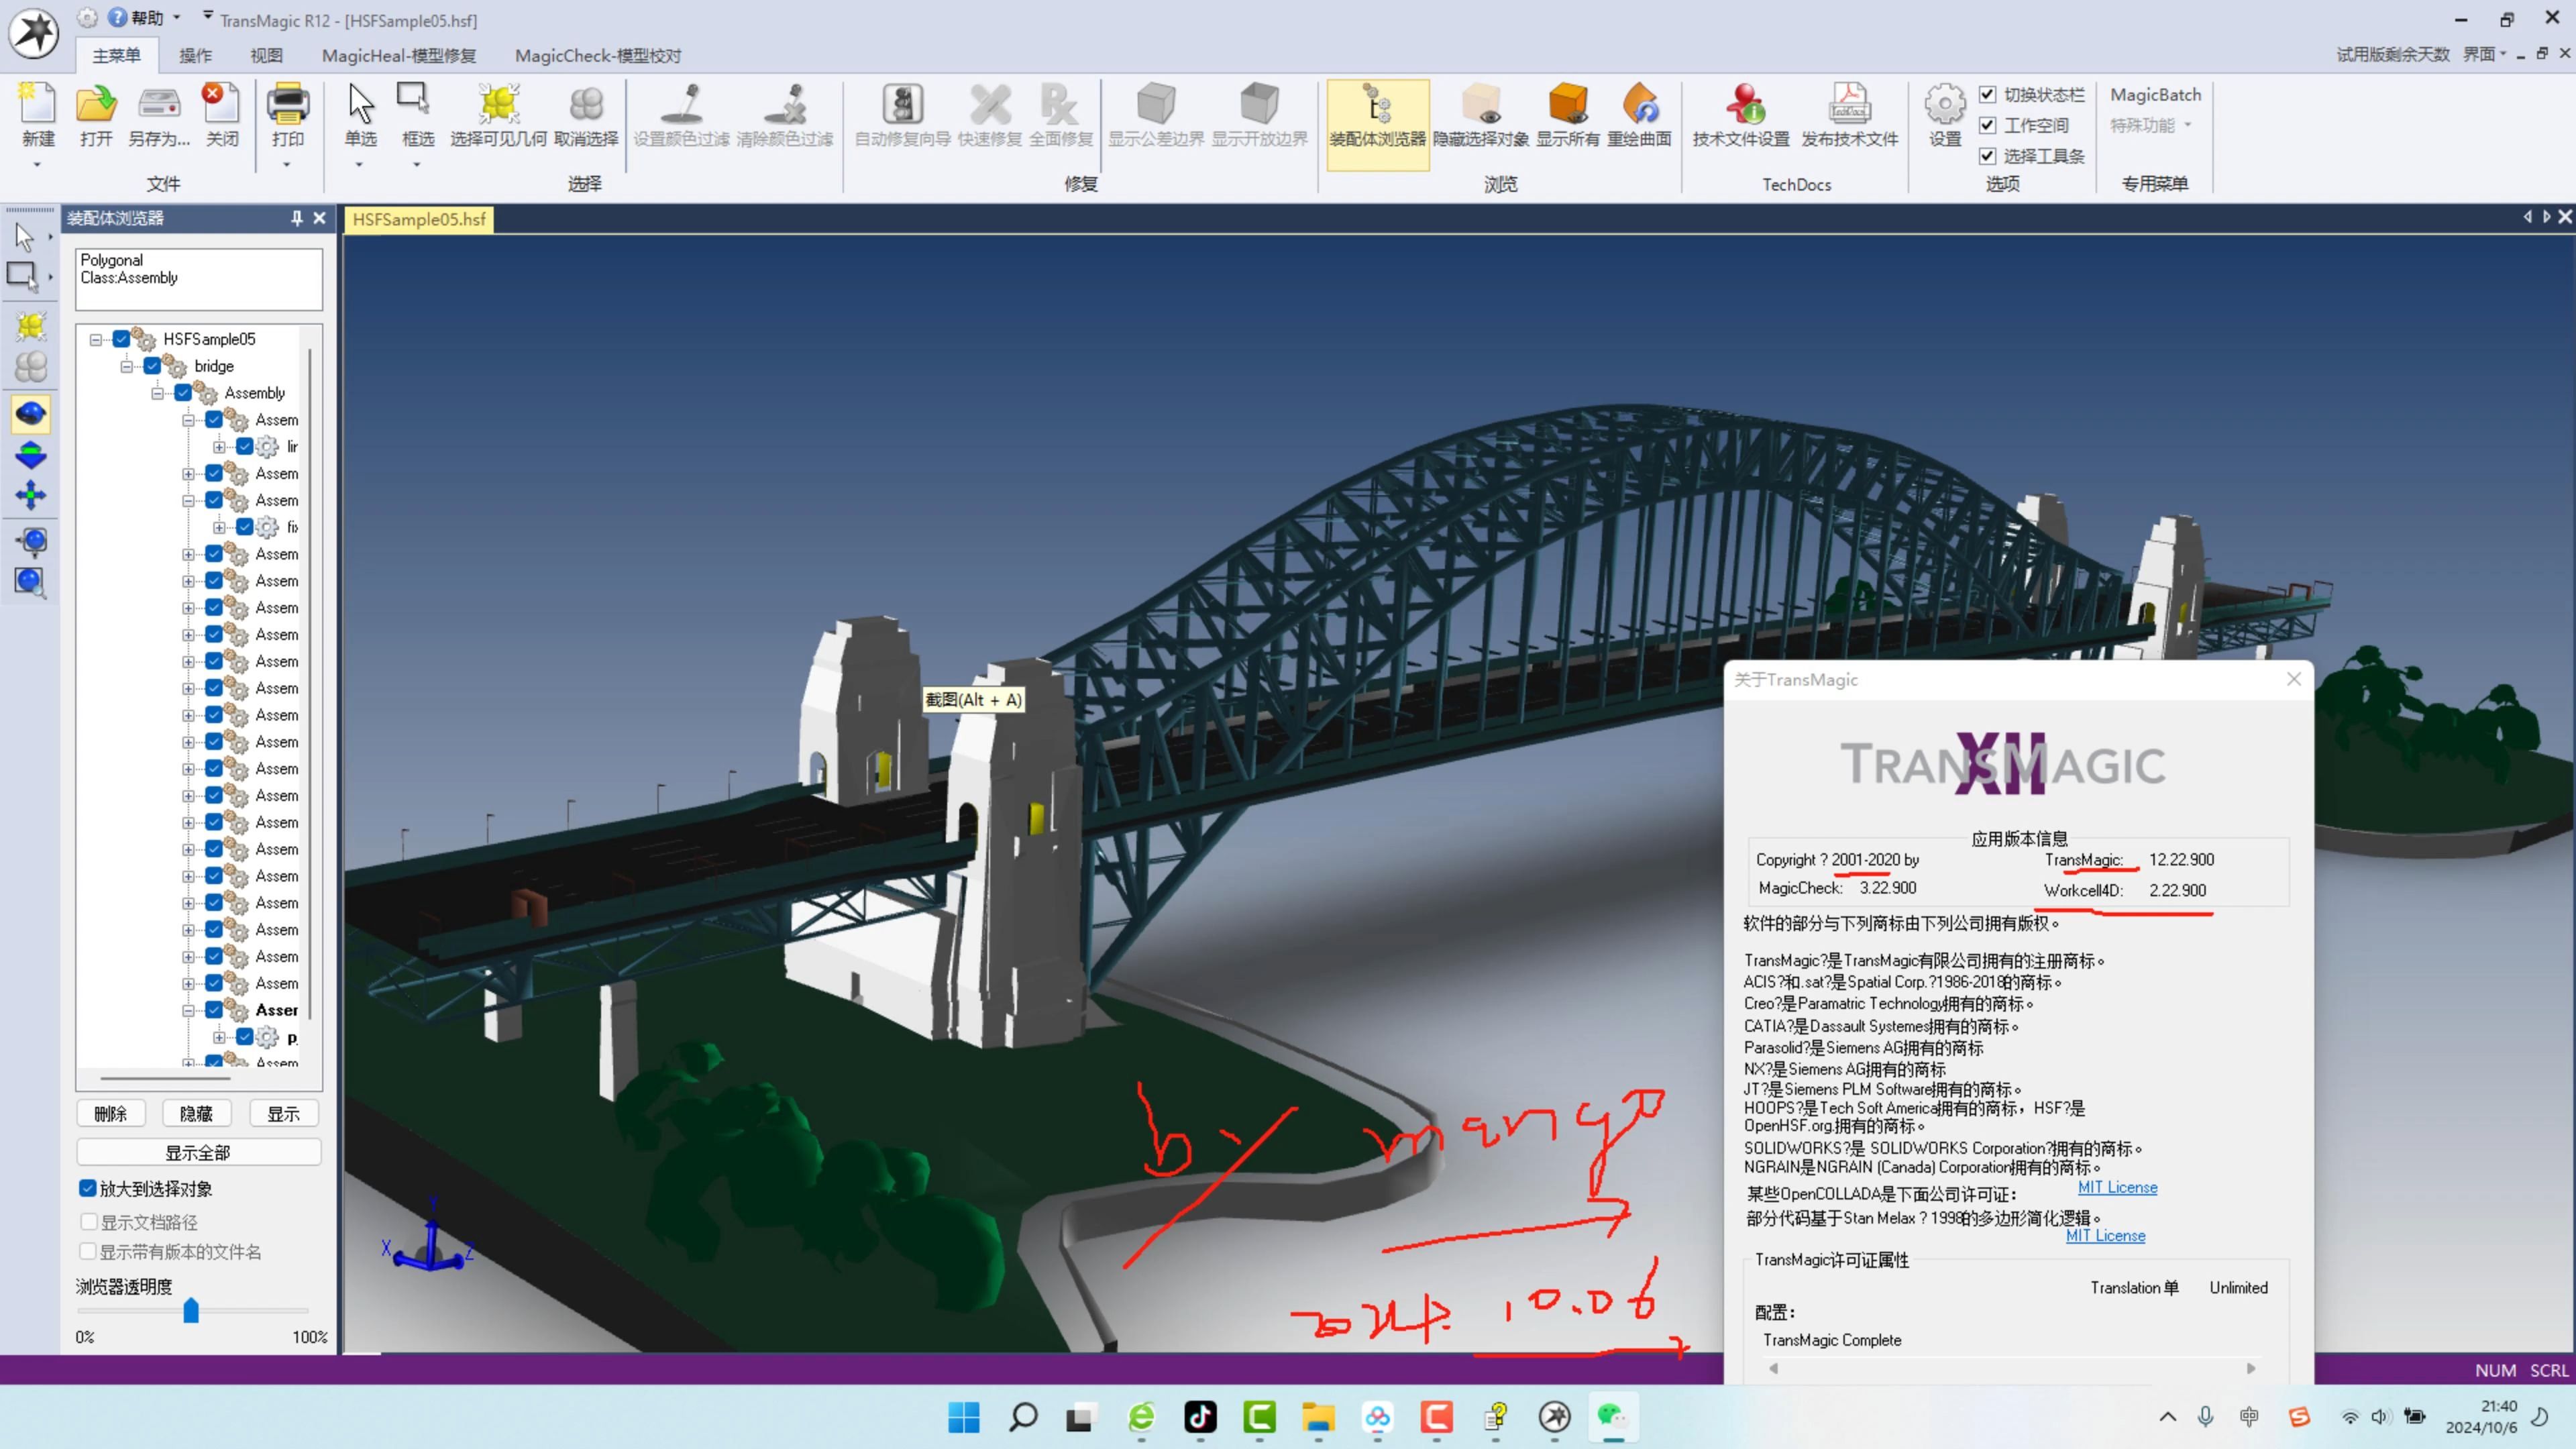Collapse the Assembly tree node
2576x1449 pixels.
[x=158, y=393]
